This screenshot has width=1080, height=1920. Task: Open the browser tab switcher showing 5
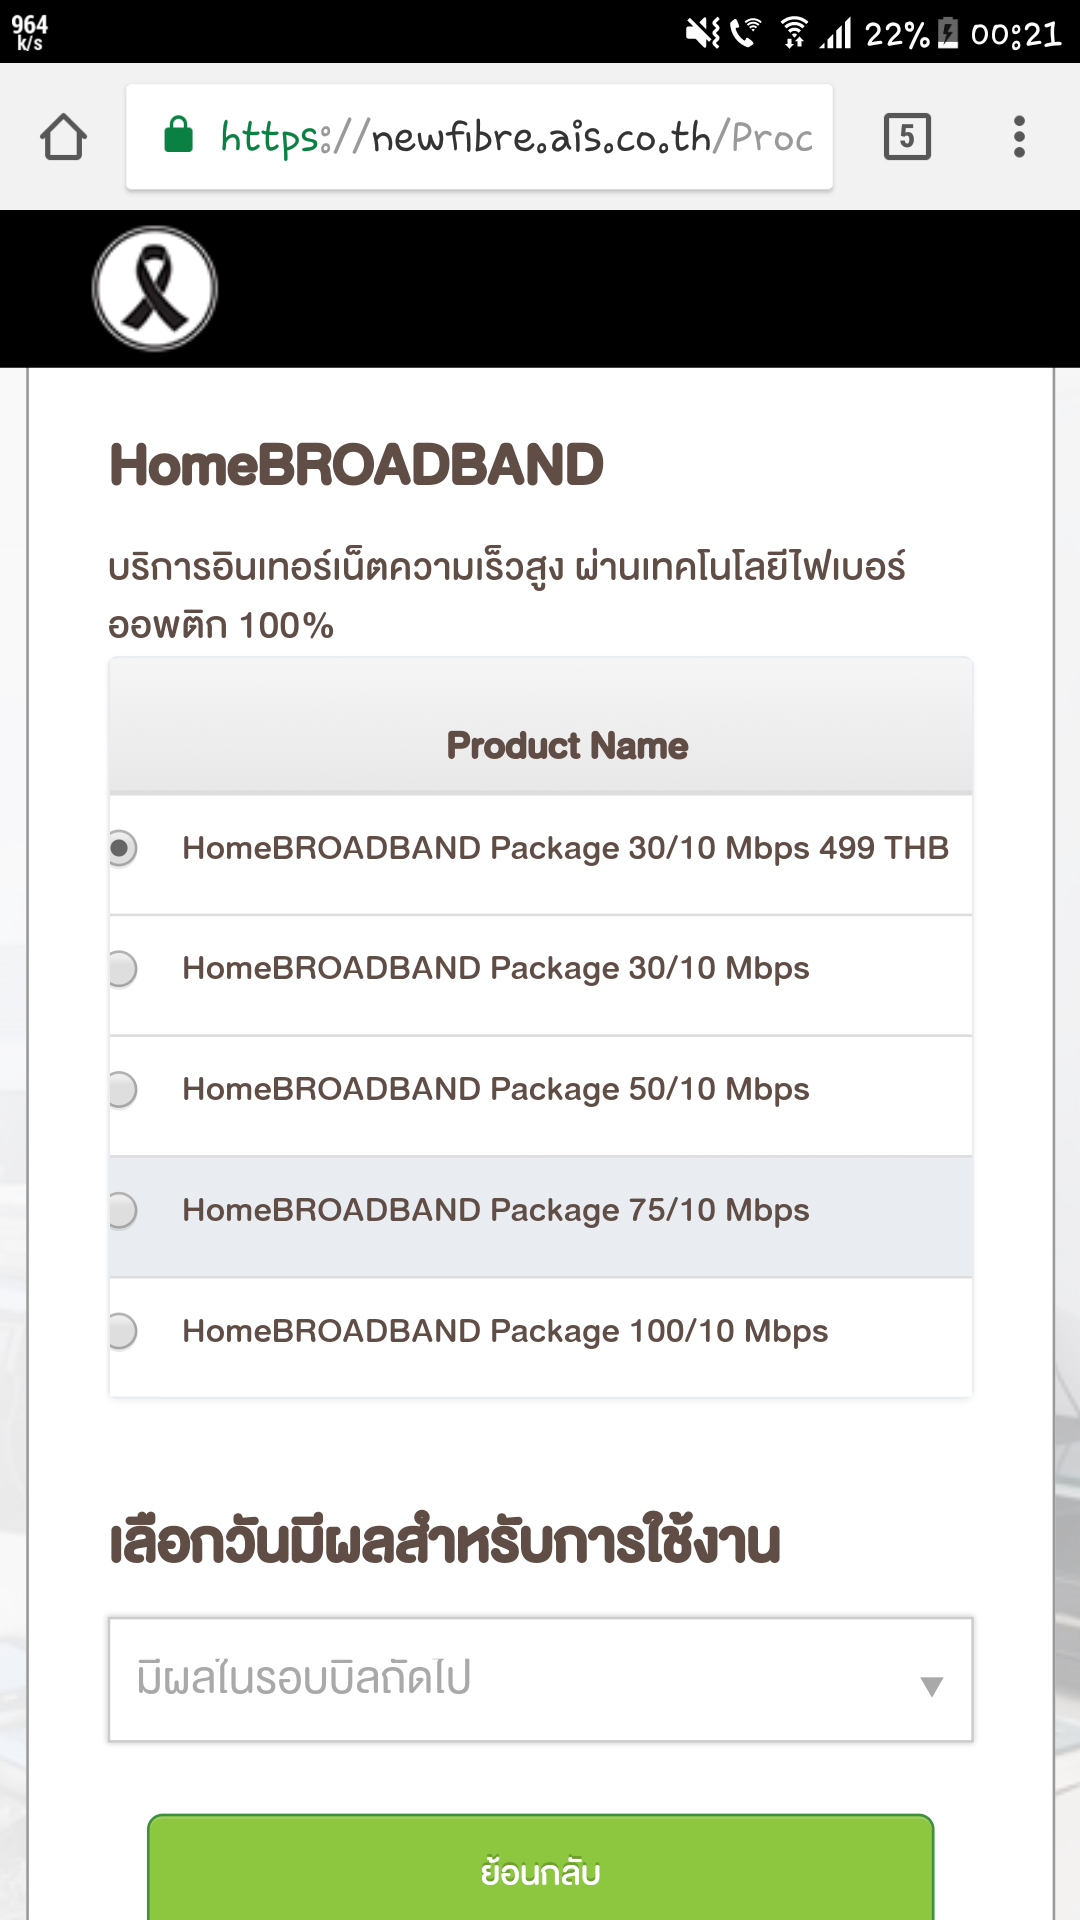907,137
